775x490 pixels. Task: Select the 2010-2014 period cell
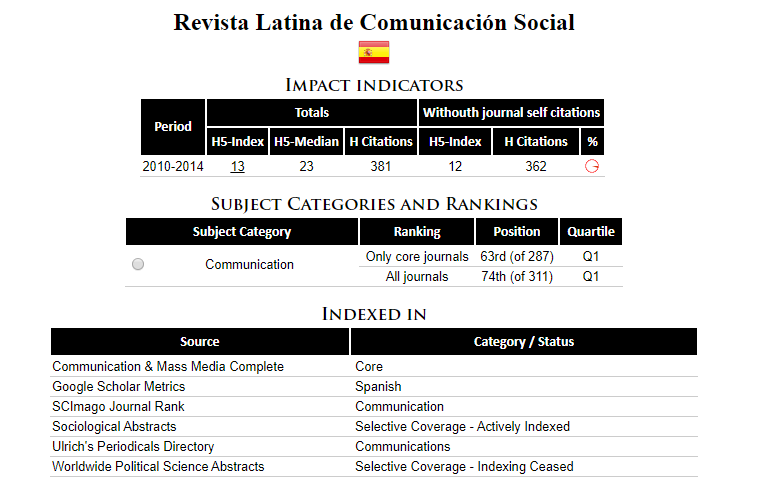pos(173,166)
